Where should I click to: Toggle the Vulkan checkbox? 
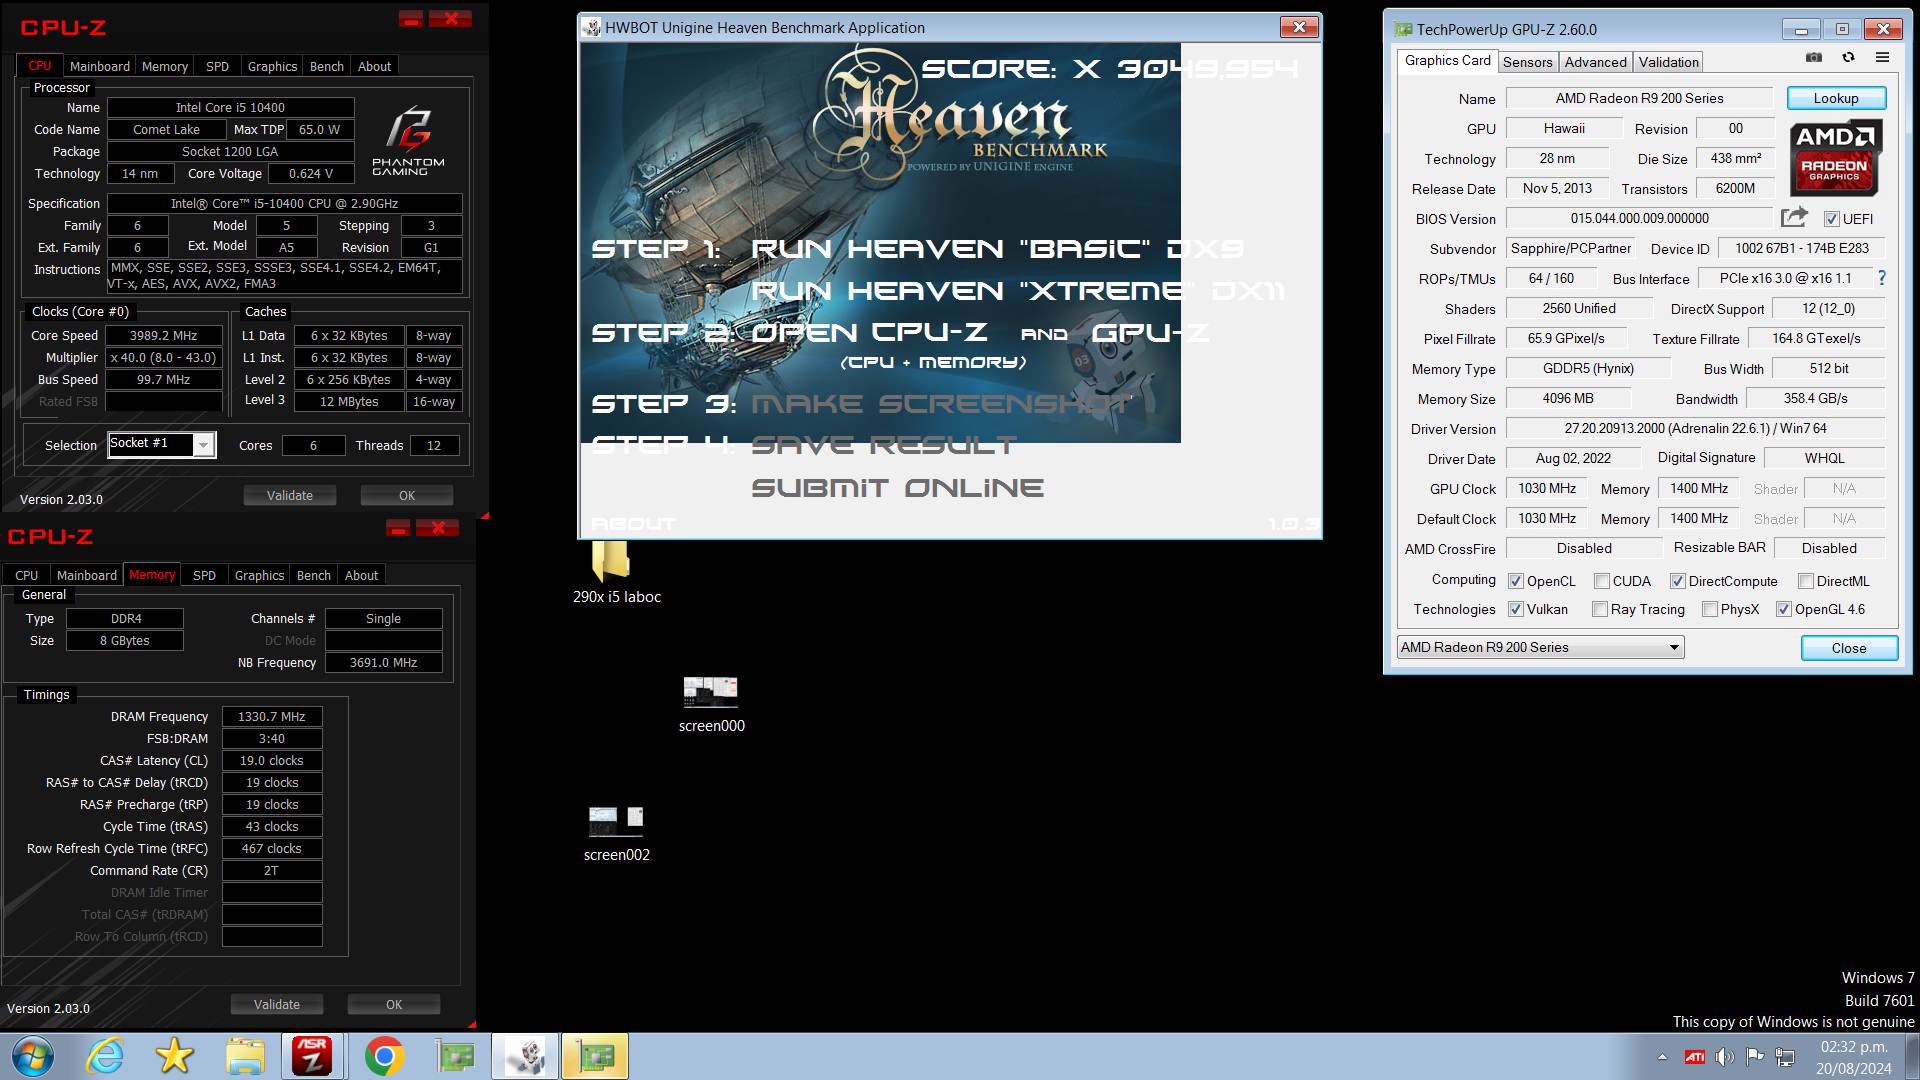tap(1516, 609)
